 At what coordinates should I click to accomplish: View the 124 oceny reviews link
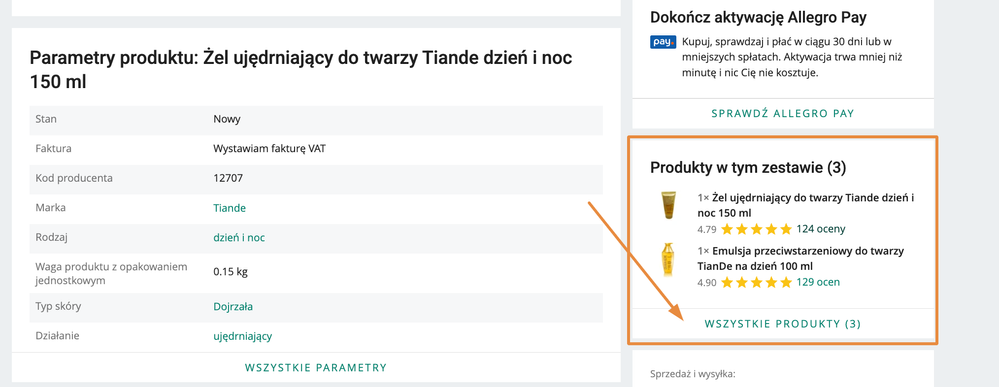point(821,229)
